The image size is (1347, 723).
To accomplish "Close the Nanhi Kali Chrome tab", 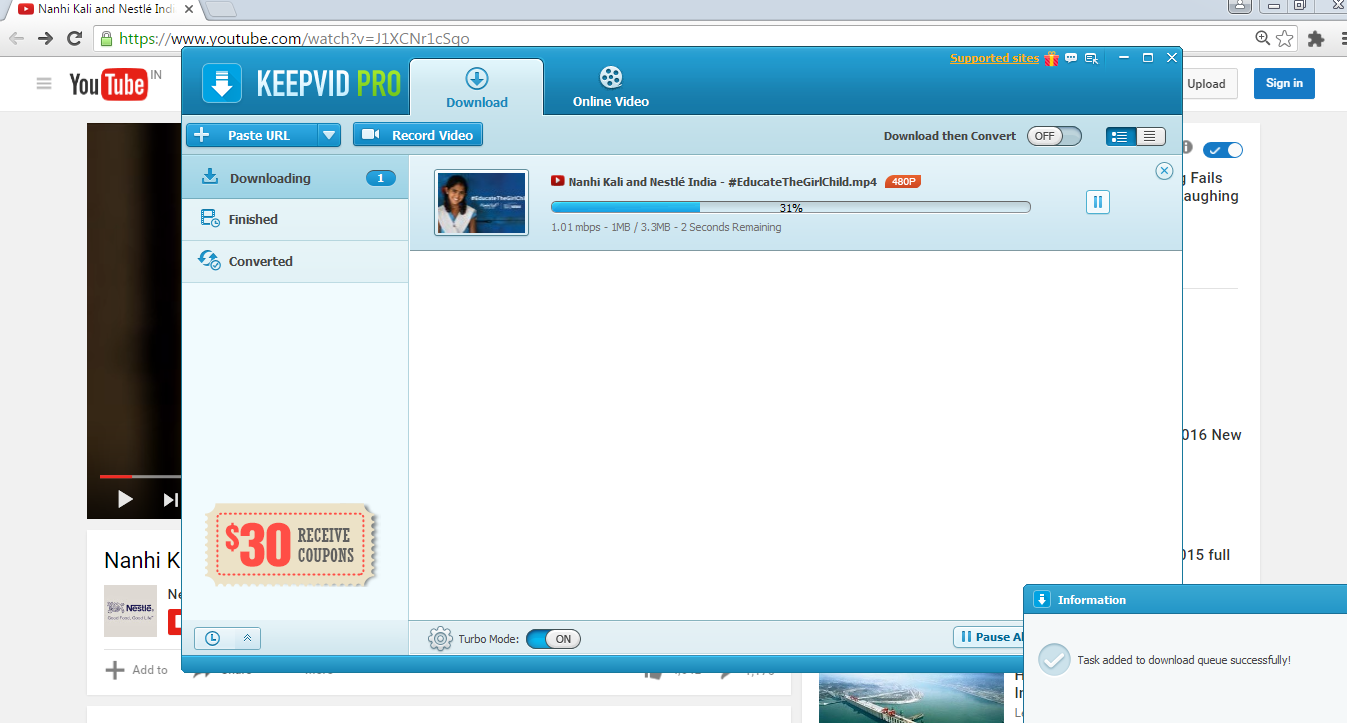I will (x=190, y=9).
